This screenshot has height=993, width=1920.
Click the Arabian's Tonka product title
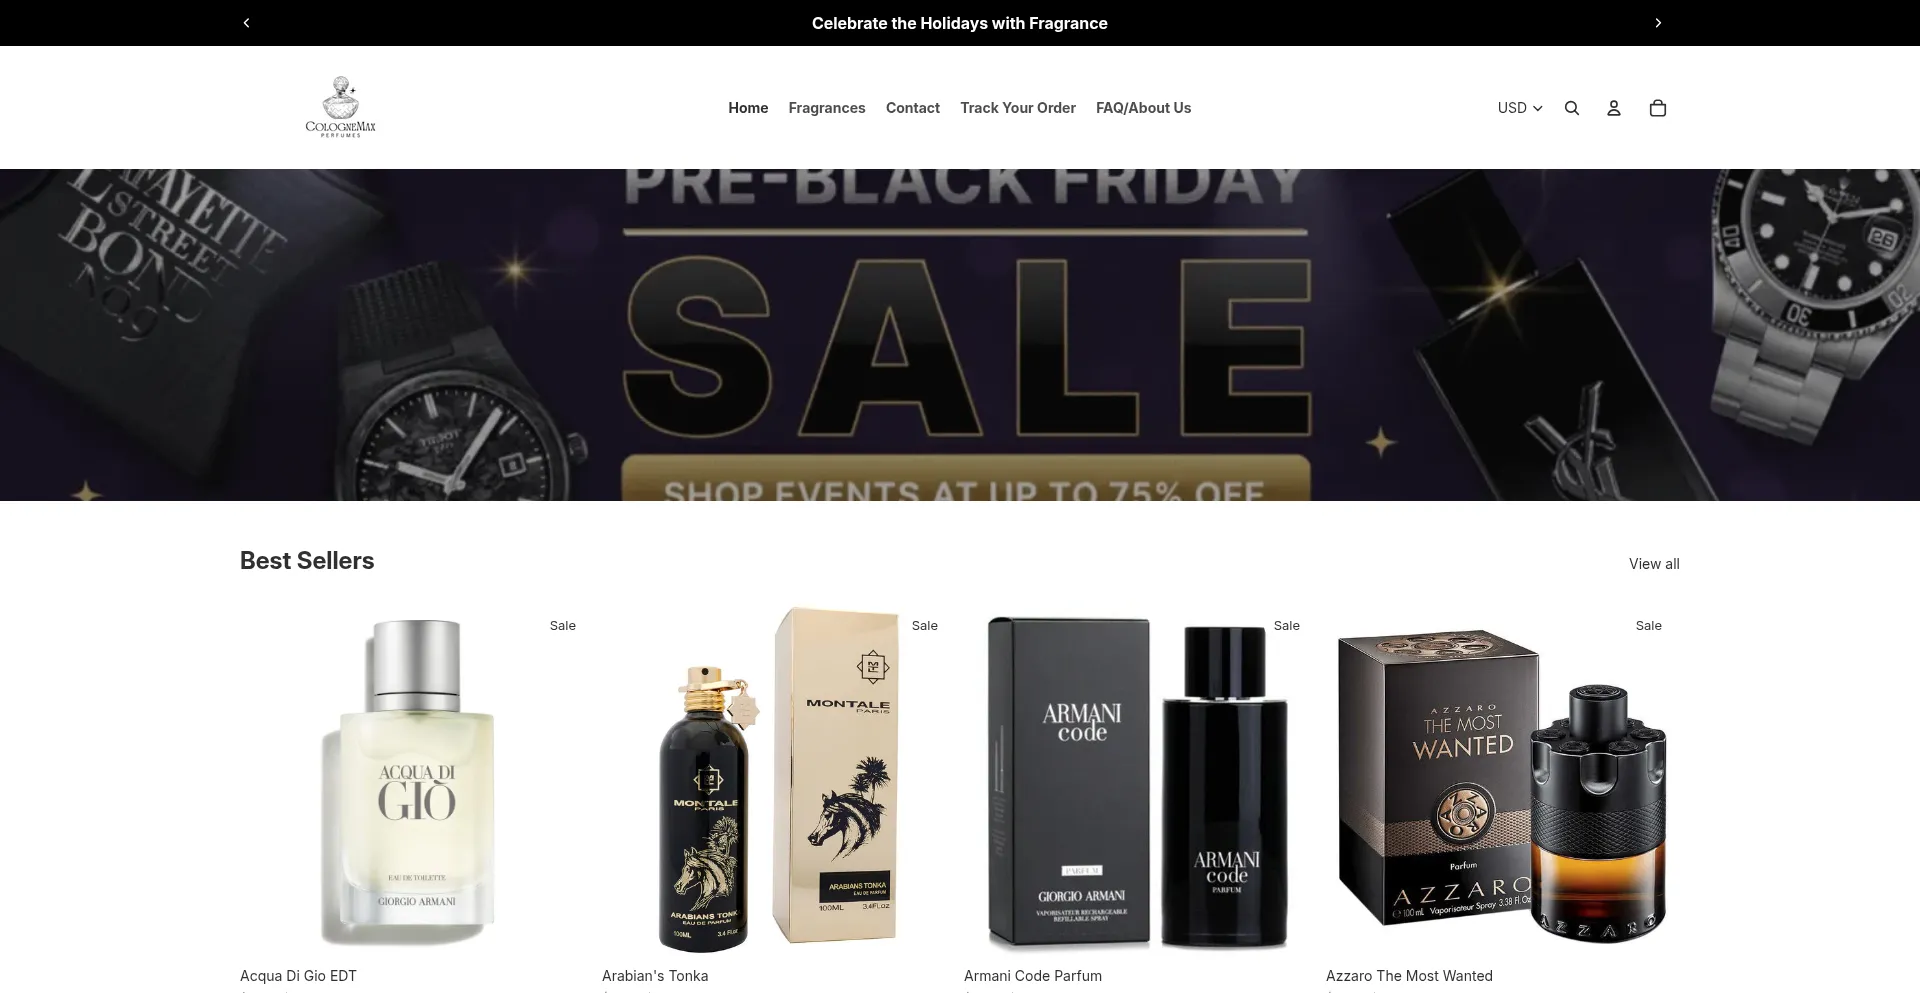(655, 976)
